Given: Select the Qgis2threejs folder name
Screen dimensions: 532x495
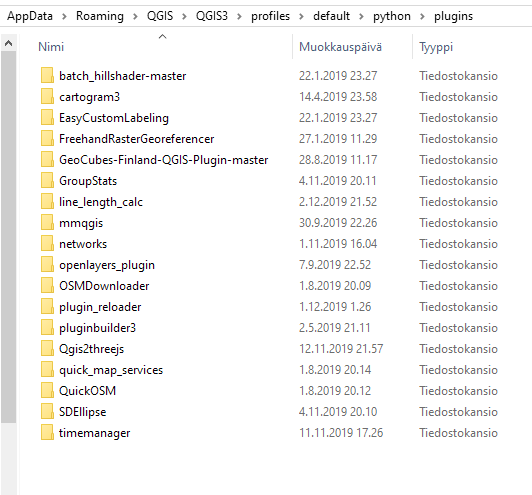Looking at the screenshot, I should (x=92, y=349).
